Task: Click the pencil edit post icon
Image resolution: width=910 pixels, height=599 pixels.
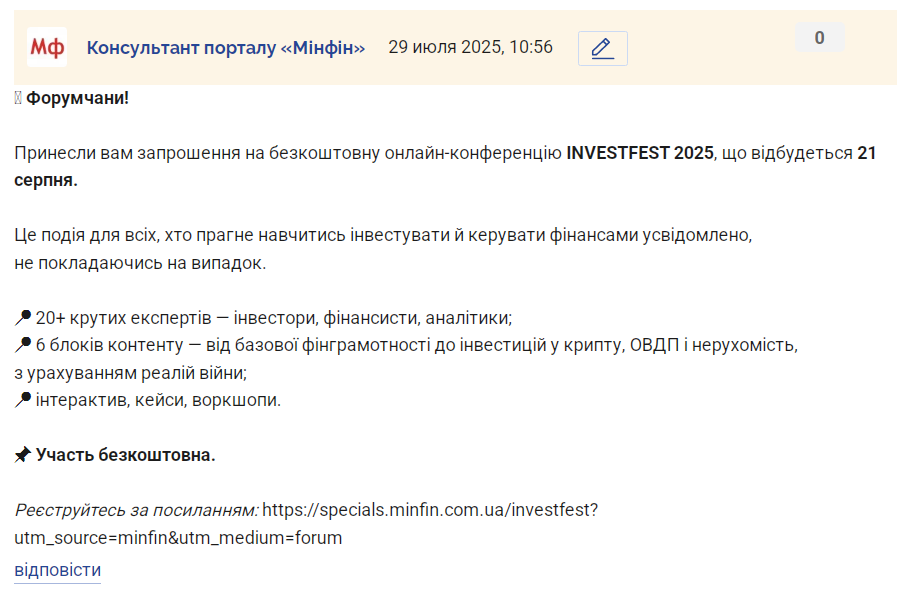Action: tap(602, 48)
